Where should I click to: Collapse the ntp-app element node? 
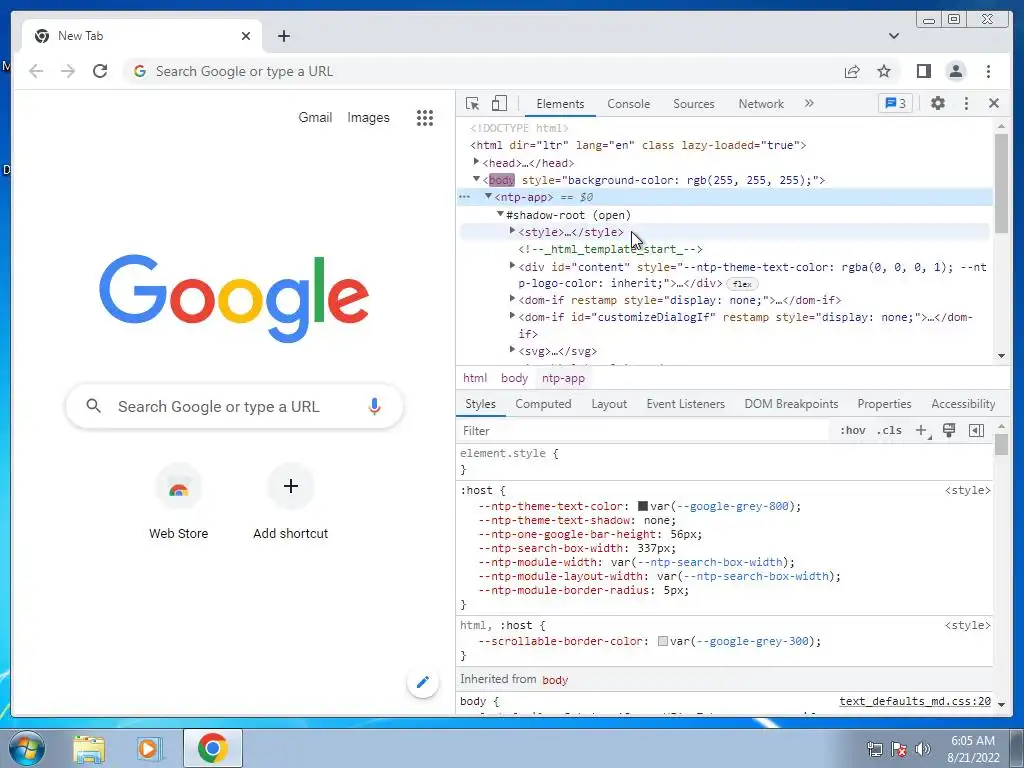tap(488, 196)
